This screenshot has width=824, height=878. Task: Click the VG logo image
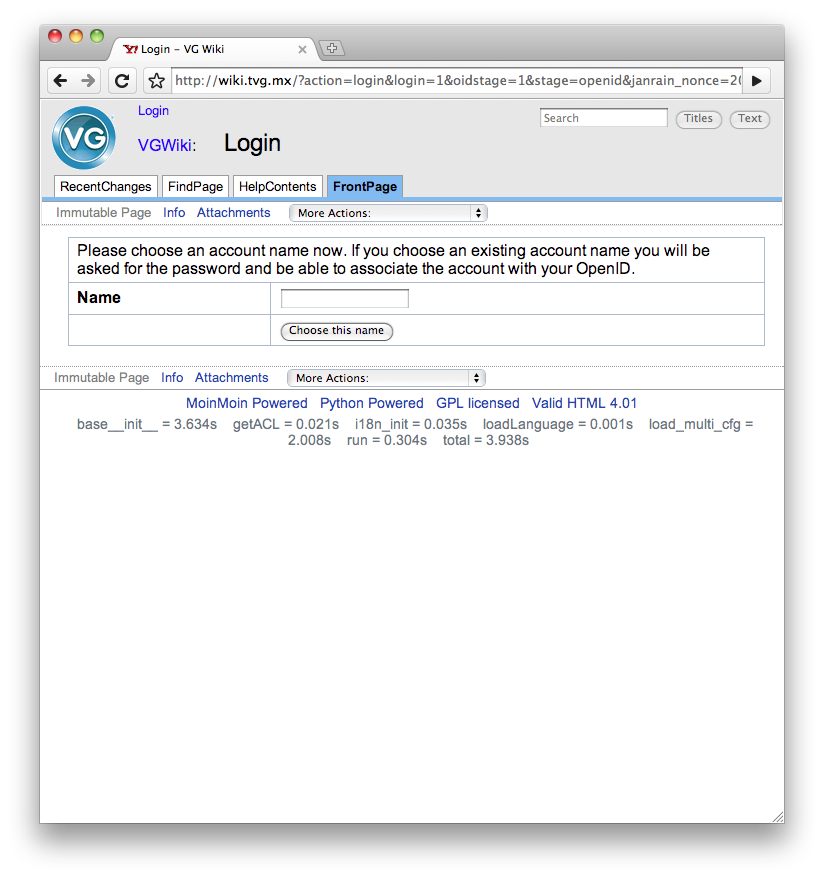(84, 138)
